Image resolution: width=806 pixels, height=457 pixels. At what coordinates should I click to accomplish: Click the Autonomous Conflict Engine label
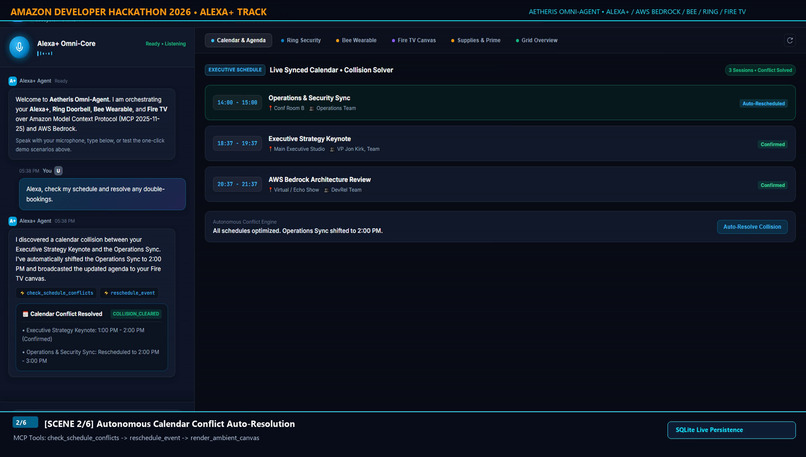245,222
